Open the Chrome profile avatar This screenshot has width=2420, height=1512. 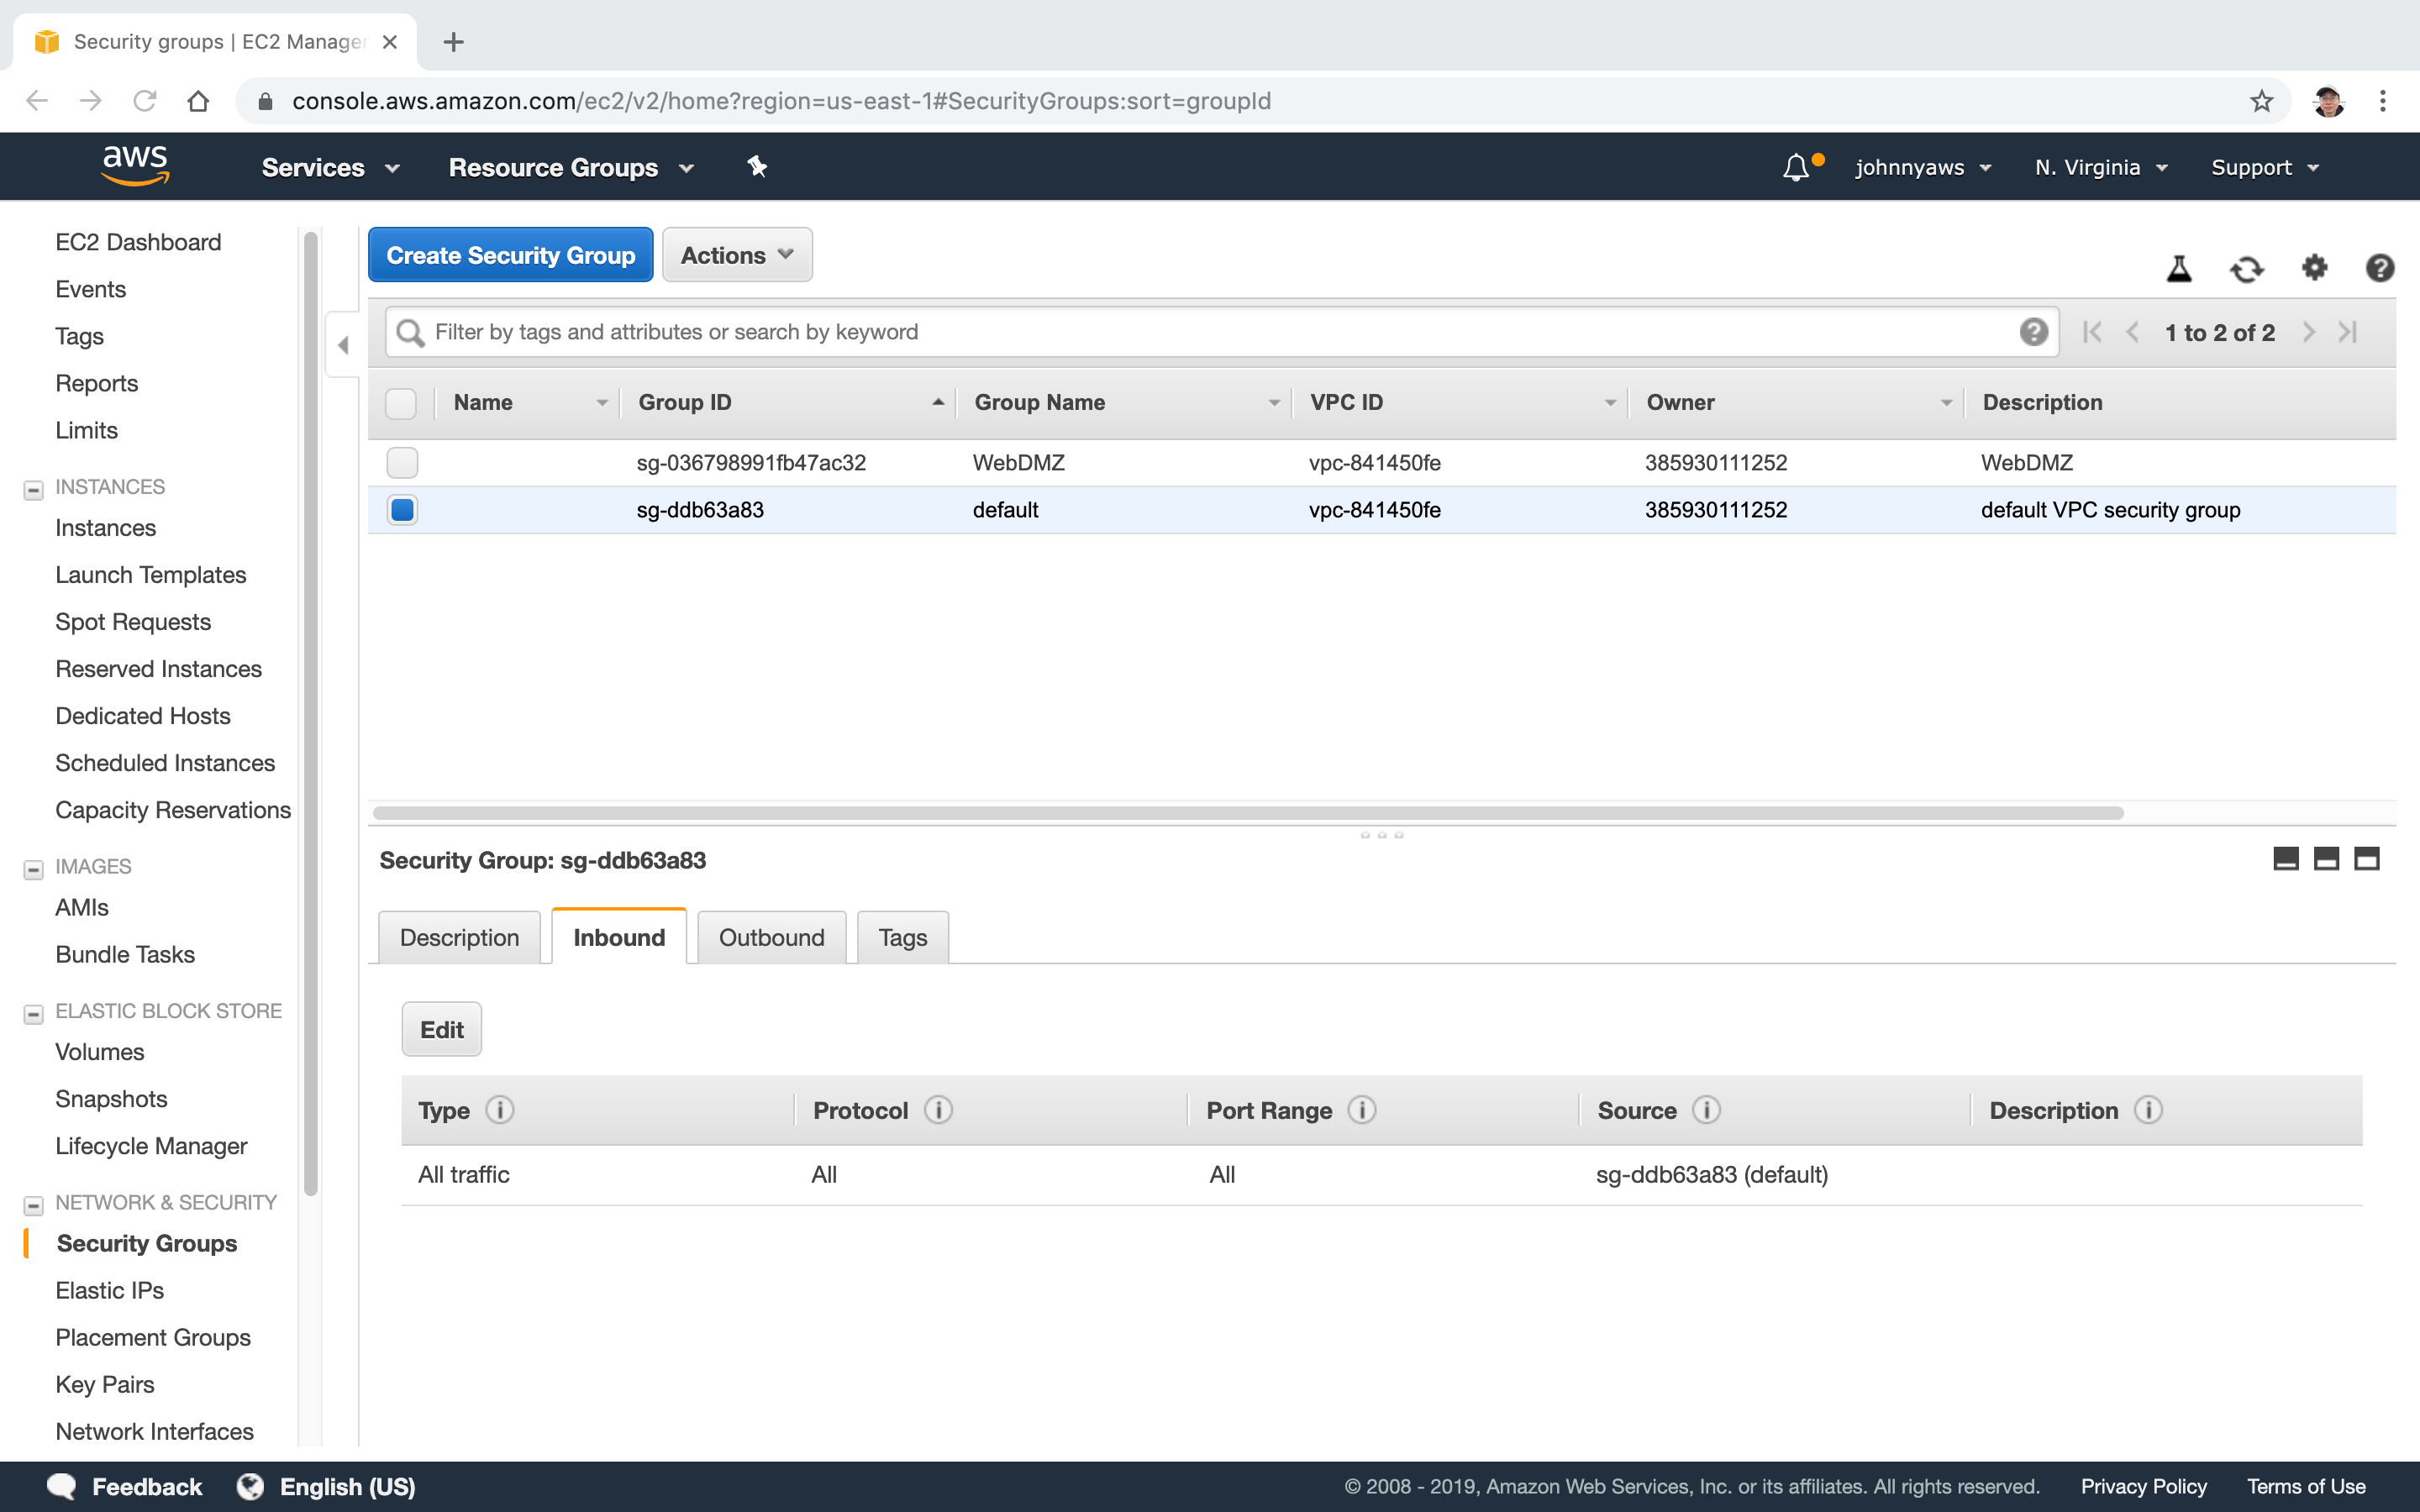pyautogui.click(x=2328, y=101)
